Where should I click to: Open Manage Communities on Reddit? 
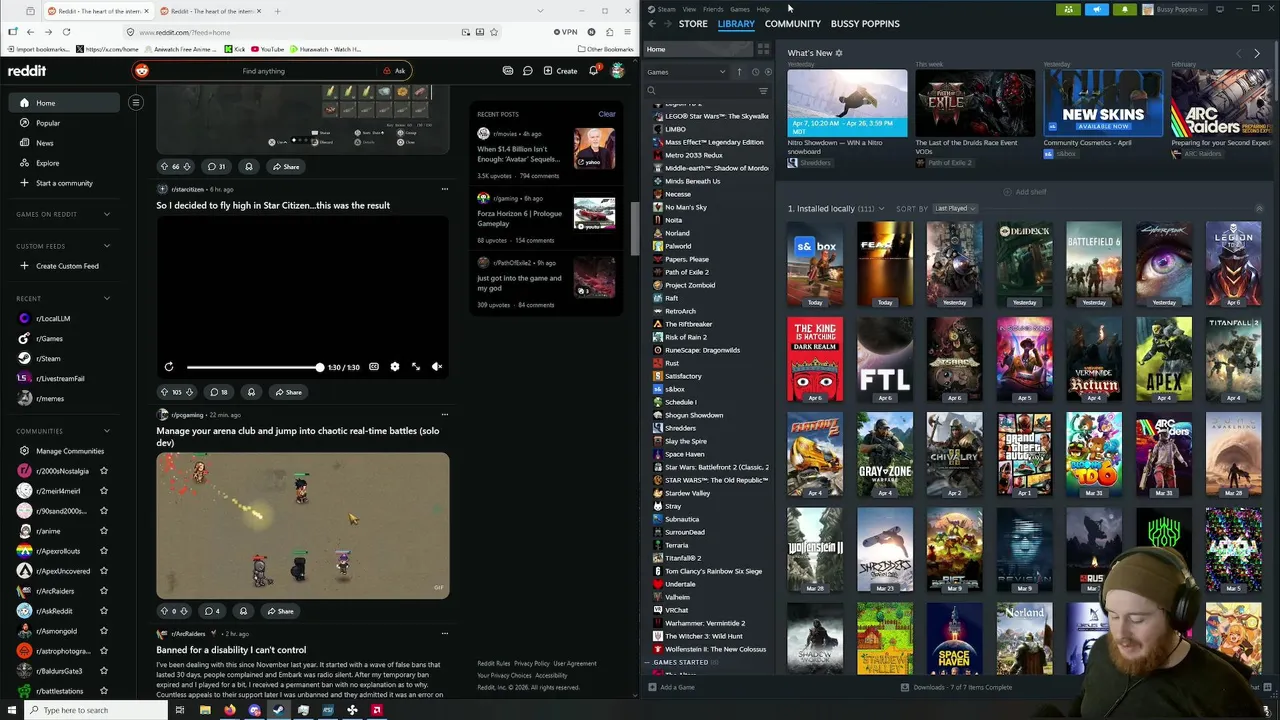point(70,451)
